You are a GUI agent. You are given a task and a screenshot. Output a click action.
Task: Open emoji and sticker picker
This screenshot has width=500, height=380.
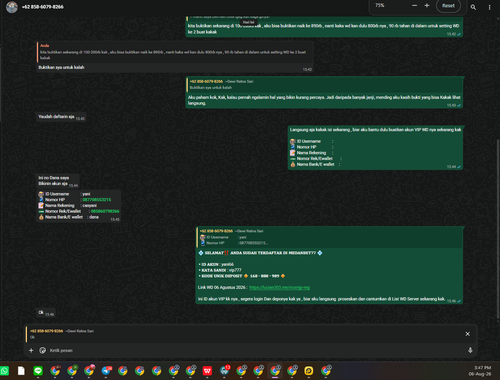(x=43, y=350)
